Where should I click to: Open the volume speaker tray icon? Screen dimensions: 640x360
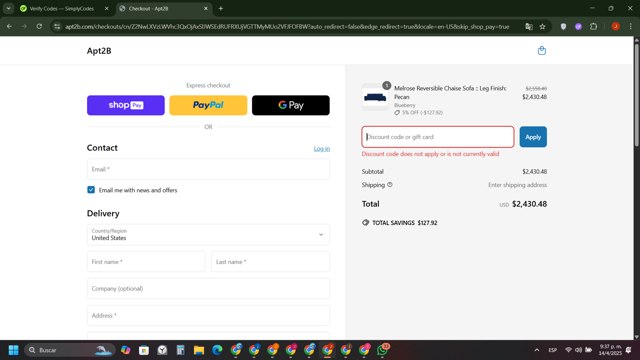[578, 350]
